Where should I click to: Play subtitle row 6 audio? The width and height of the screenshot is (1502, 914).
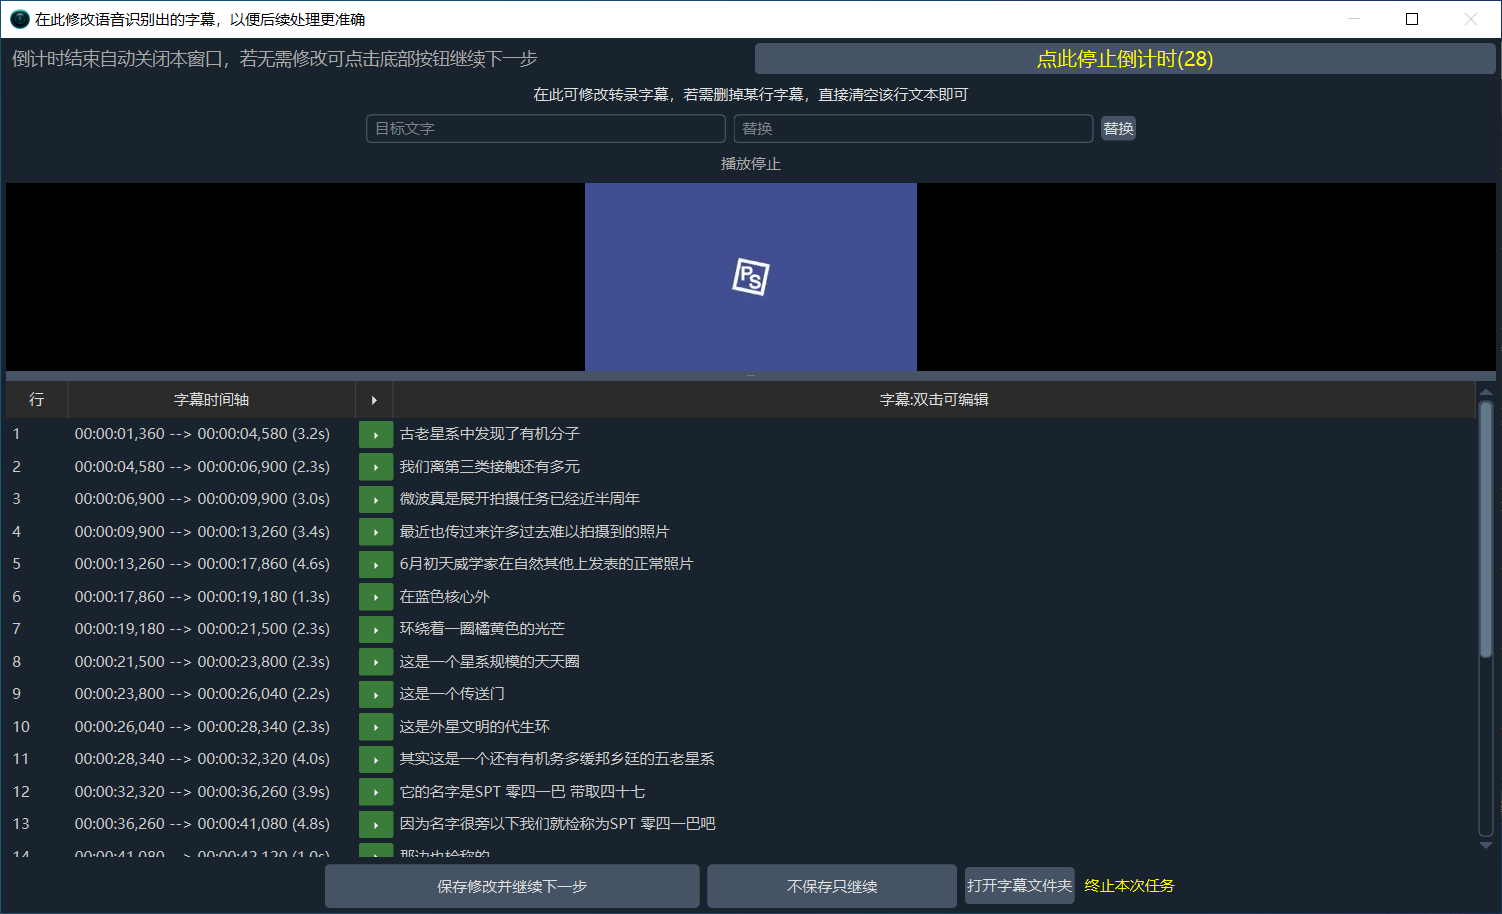(x=376, y=597)
